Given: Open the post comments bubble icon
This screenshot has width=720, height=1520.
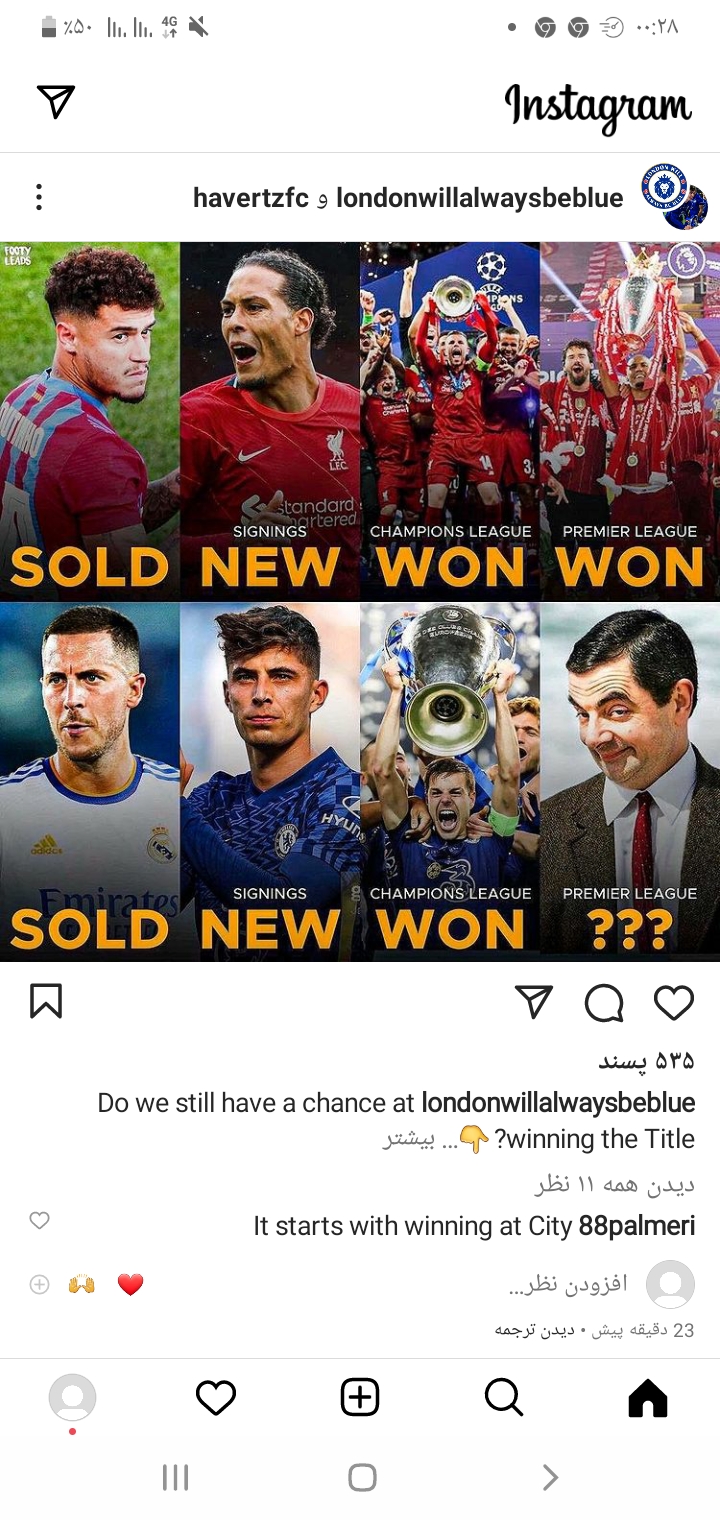Looking at the screenshot, I should [604, 1002].
